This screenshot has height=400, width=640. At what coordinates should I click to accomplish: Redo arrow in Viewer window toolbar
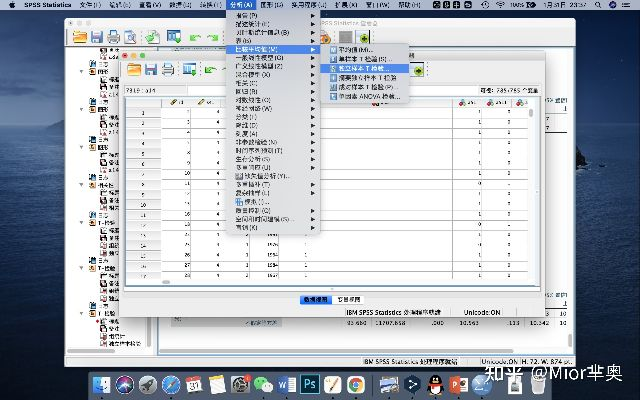point(213,38)
